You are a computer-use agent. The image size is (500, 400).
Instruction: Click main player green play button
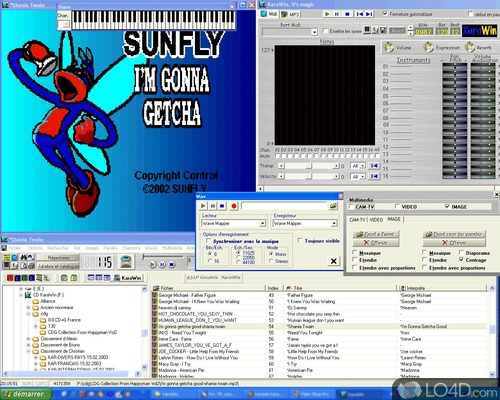coord(153,265)
